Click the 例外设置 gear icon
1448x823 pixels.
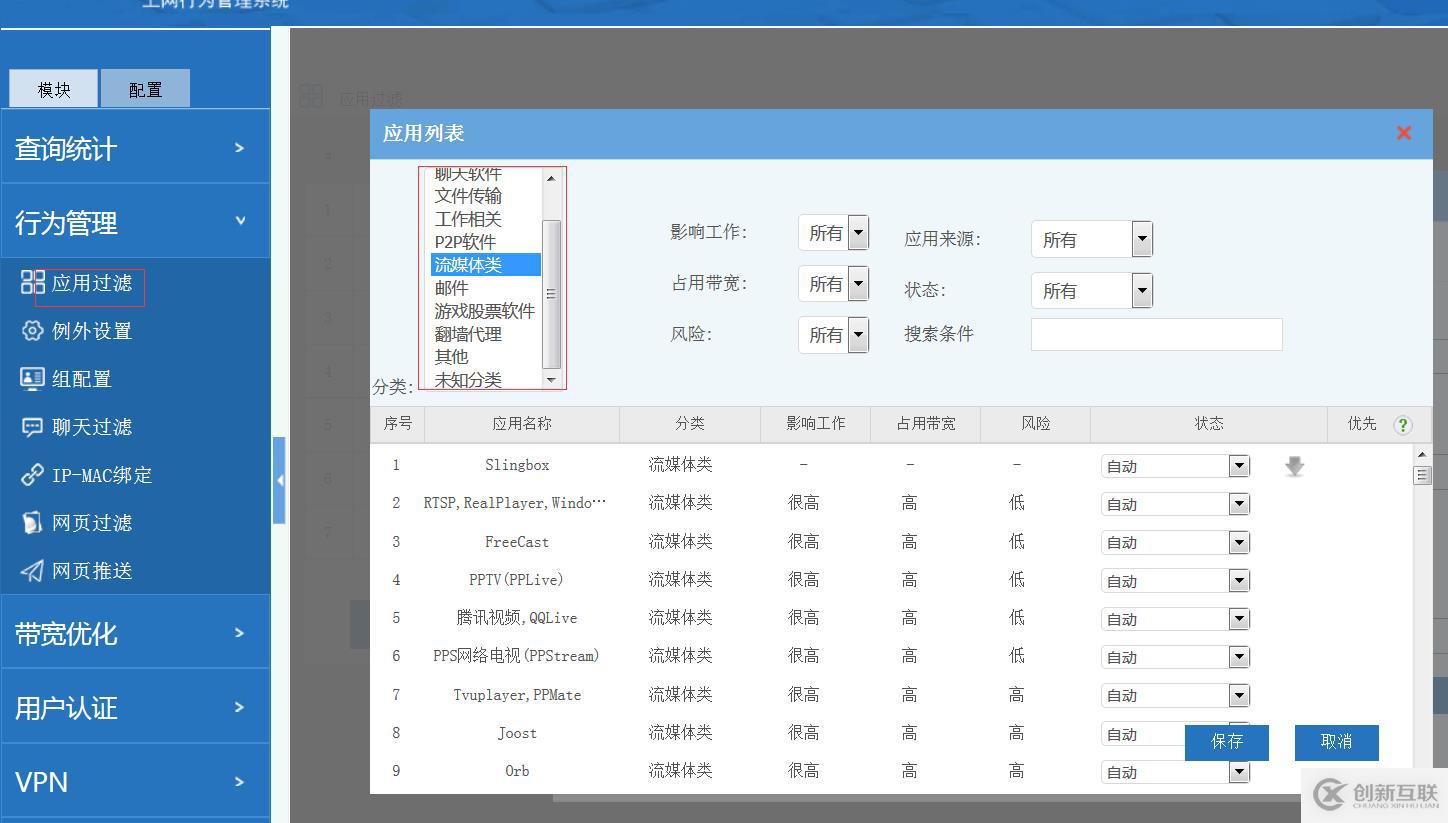(33, 330)
